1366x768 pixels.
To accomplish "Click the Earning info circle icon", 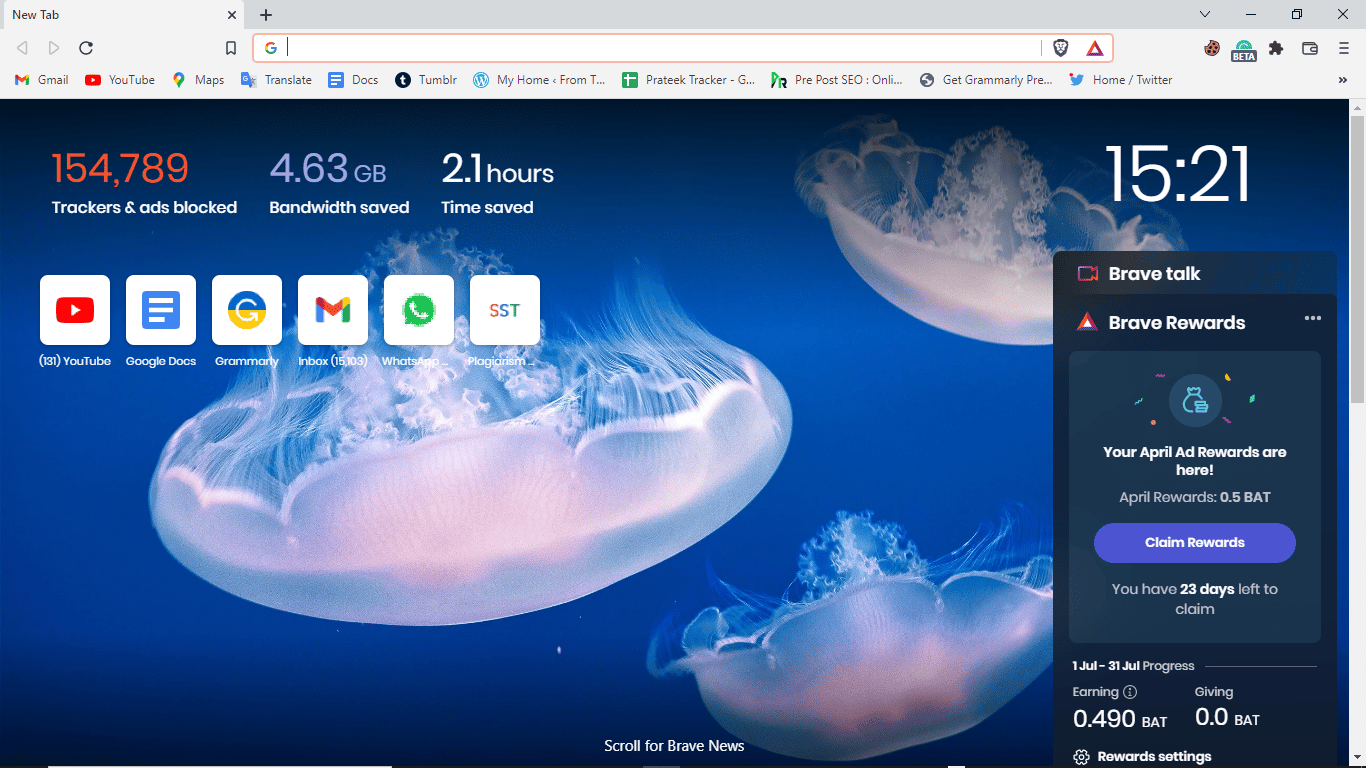I will click(1130, 692).
